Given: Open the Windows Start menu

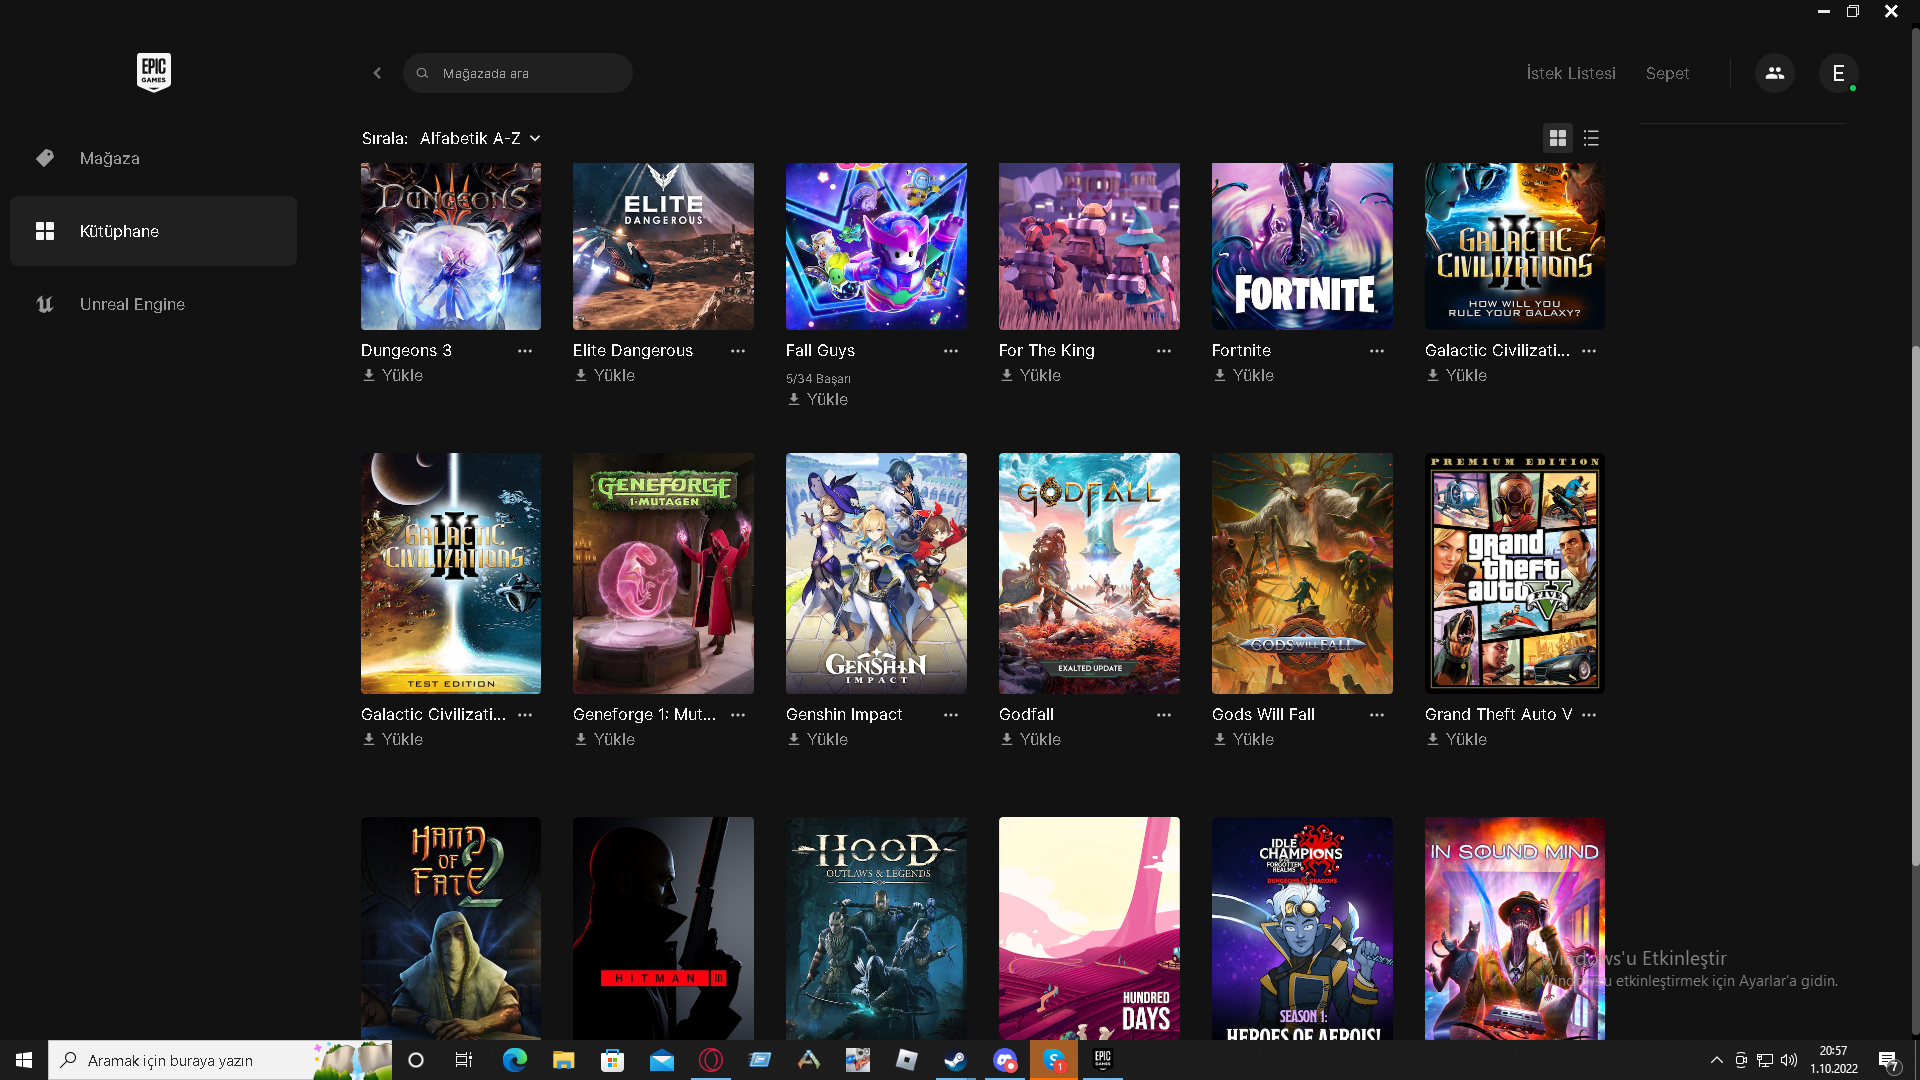Looking at the screenshot, I should pos(24,1060).
